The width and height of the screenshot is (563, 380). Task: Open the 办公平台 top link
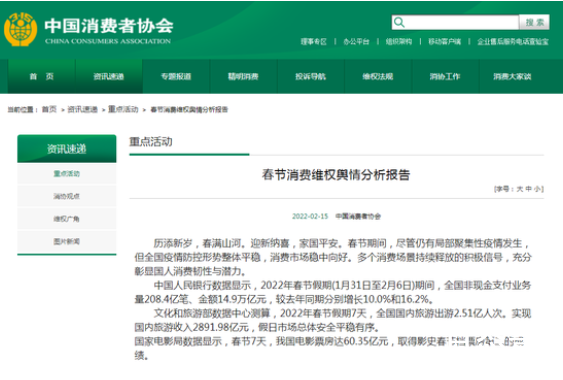tap(356, 42)
